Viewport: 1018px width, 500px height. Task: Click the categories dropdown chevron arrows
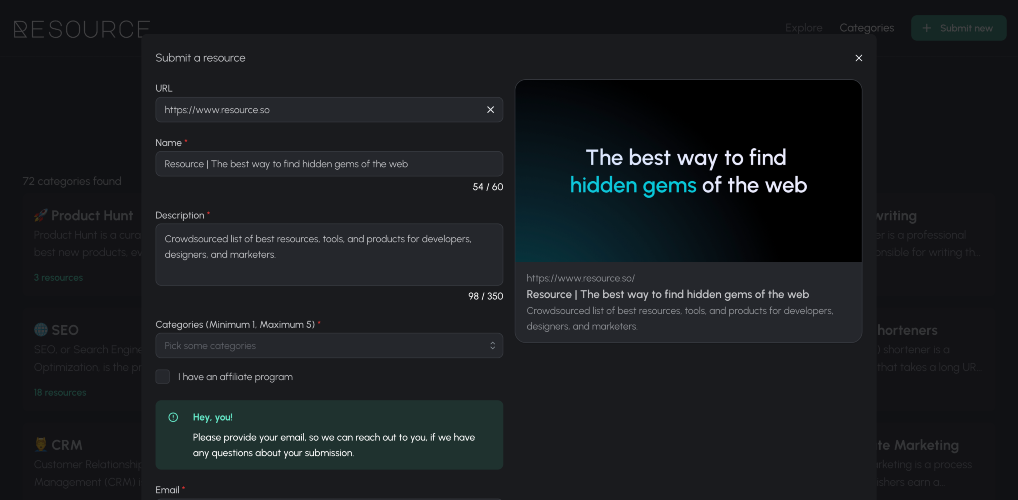(x=493, y=345)
